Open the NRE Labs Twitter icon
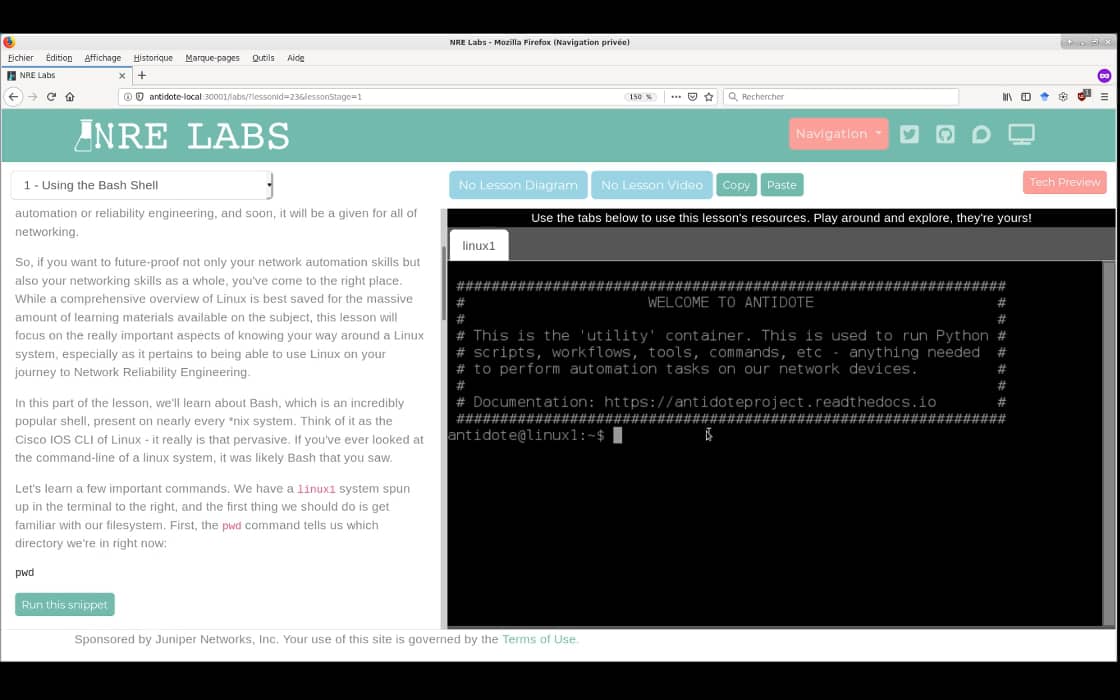 pyautogui.click(x=909, y=134)
